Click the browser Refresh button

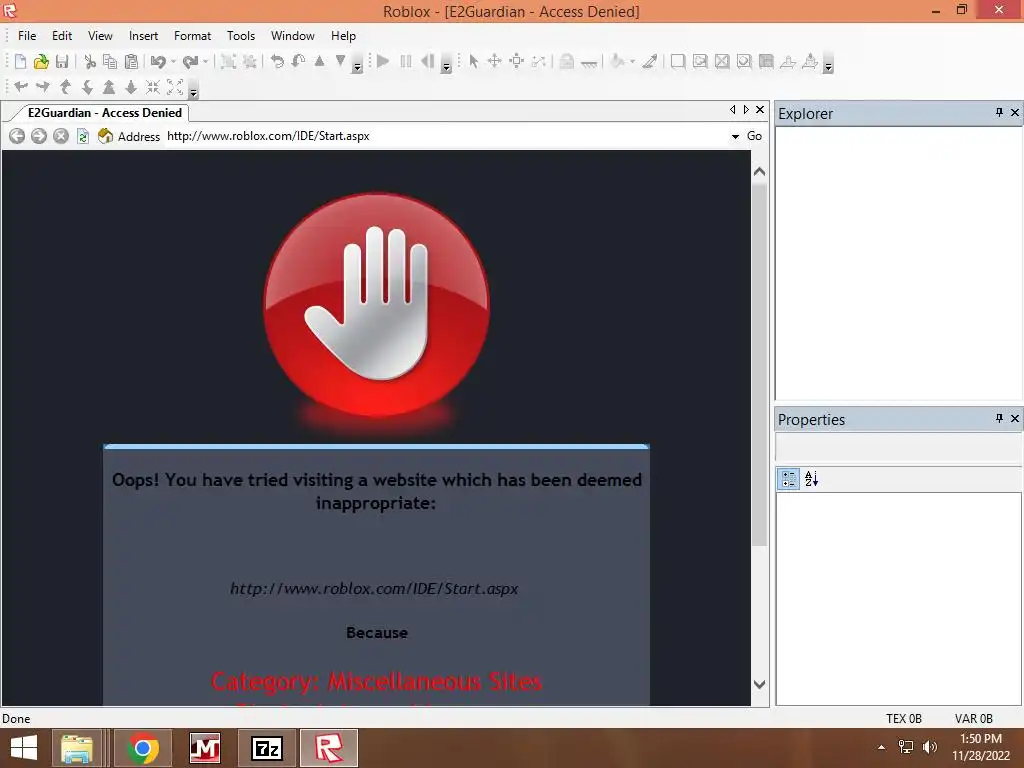(x=83, y=136)
